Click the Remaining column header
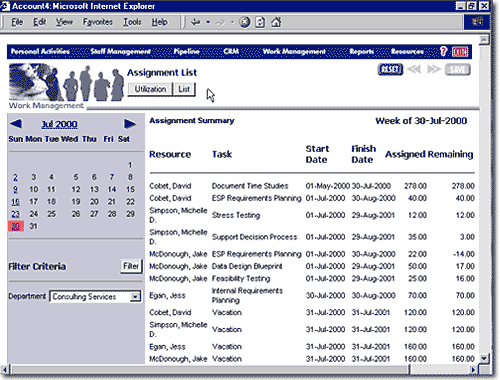Viewport: 500px width, 380px height. pos(450,154)
